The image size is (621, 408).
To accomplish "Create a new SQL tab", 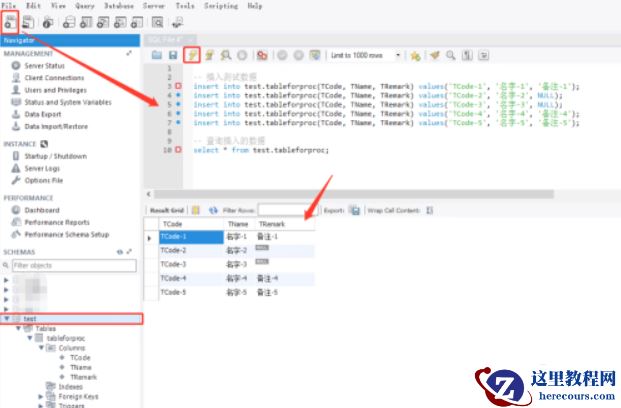I will point(10,23).
